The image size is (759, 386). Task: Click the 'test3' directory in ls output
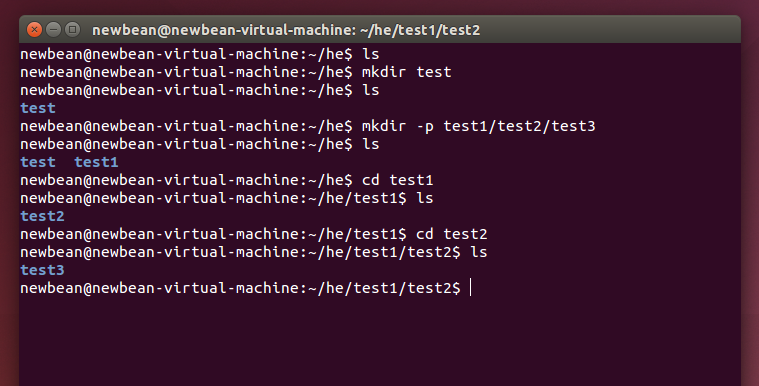[42, 270]
